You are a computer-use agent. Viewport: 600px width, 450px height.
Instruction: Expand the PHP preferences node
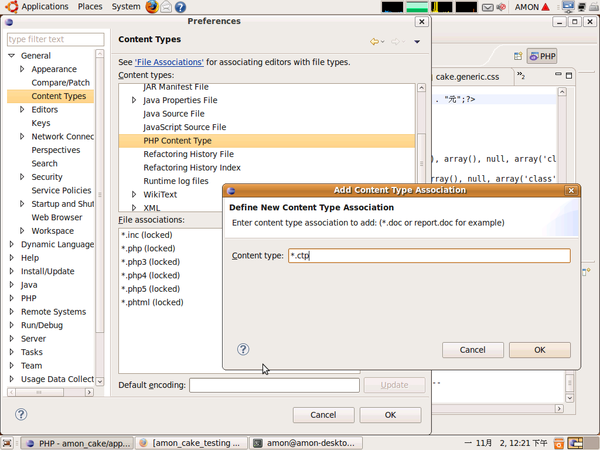(x=11, y=298)
